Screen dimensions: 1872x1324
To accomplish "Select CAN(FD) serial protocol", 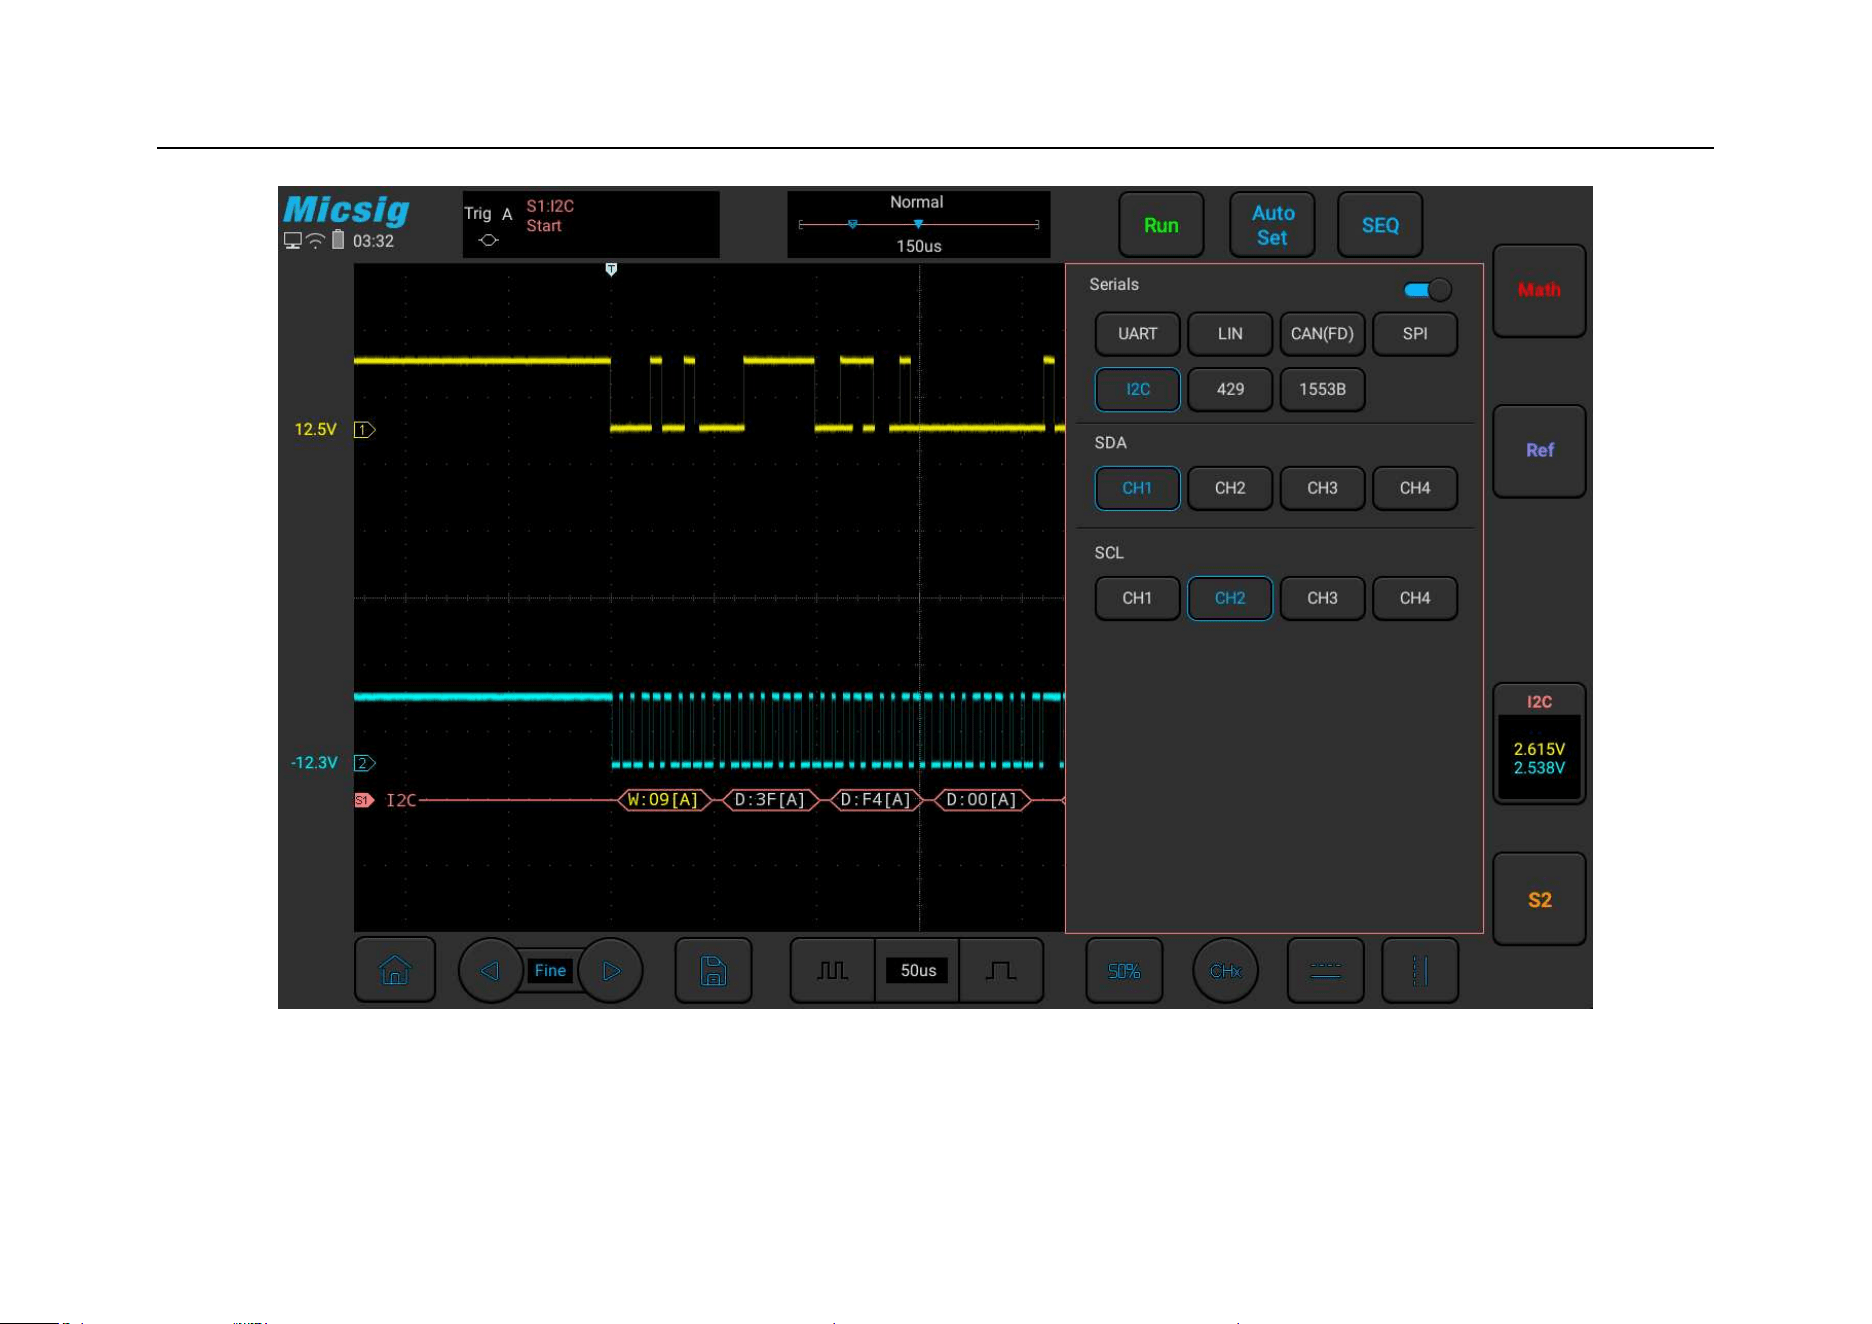I will [x=1322, y=334].
